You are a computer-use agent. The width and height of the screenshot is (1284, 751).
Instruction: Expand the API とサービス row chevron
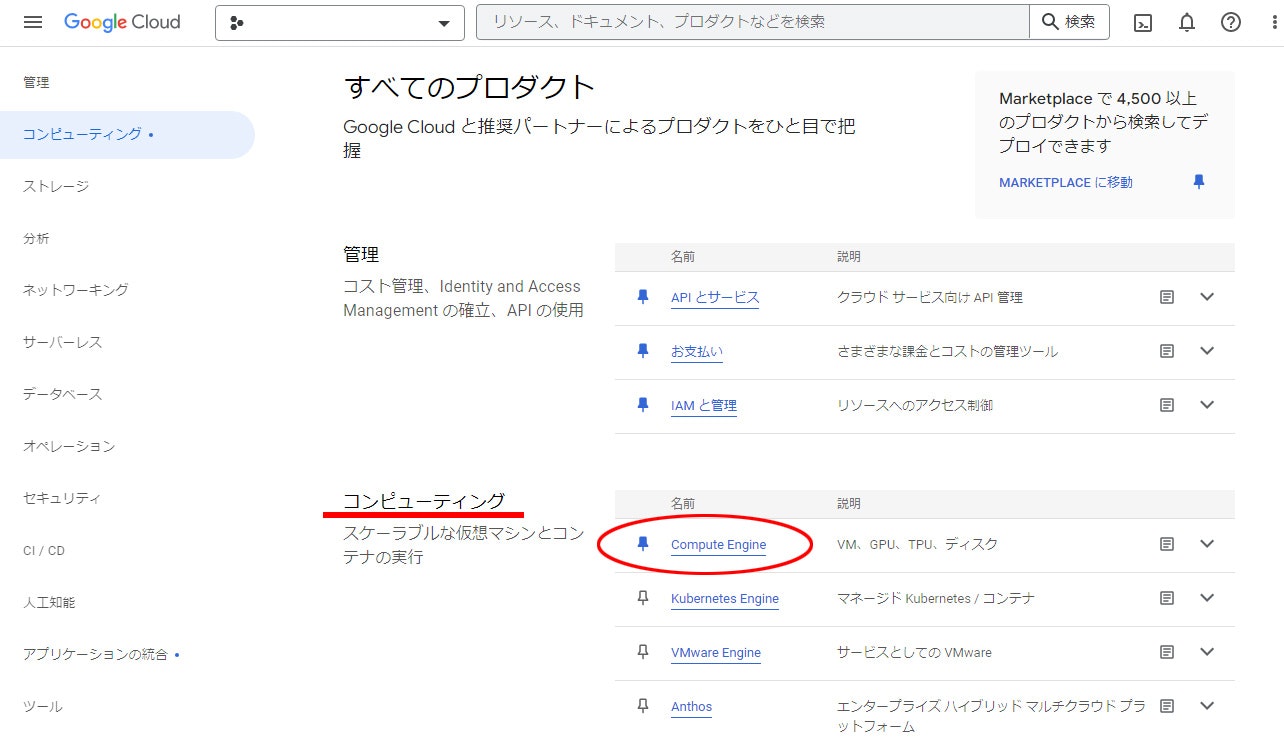click(1207, 297)
